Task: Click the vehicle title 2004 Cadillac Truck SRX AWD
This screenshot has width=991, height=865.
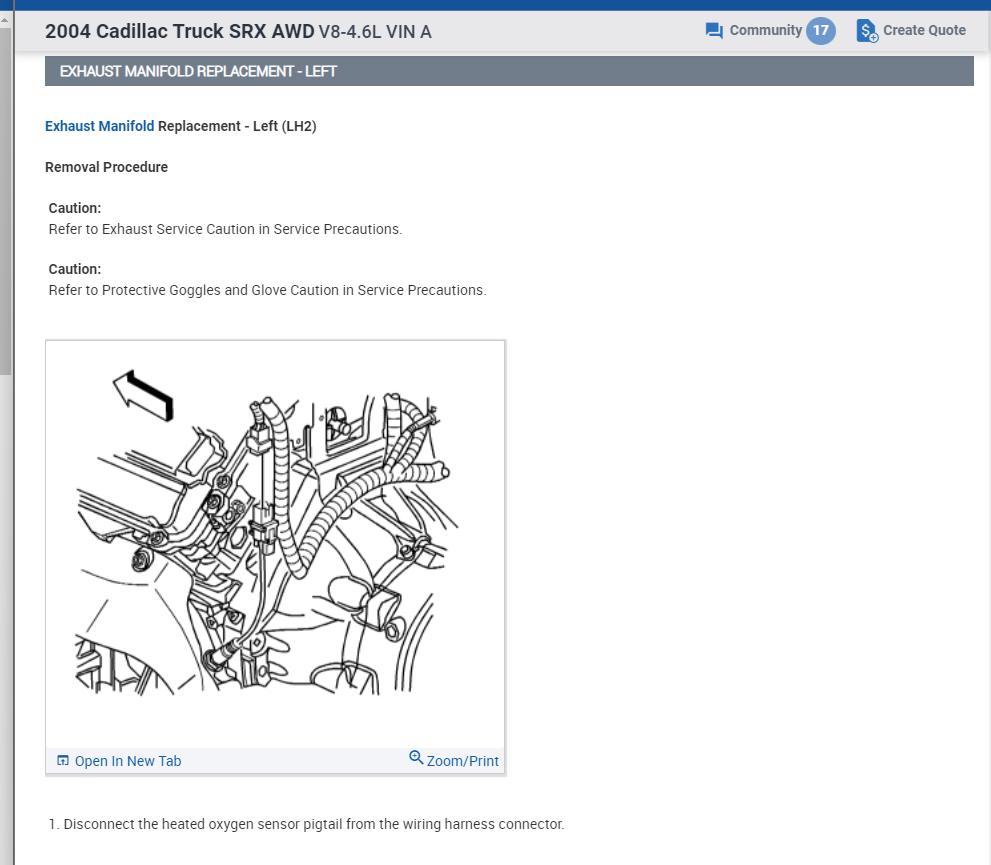Action: (x=179, y=32)
